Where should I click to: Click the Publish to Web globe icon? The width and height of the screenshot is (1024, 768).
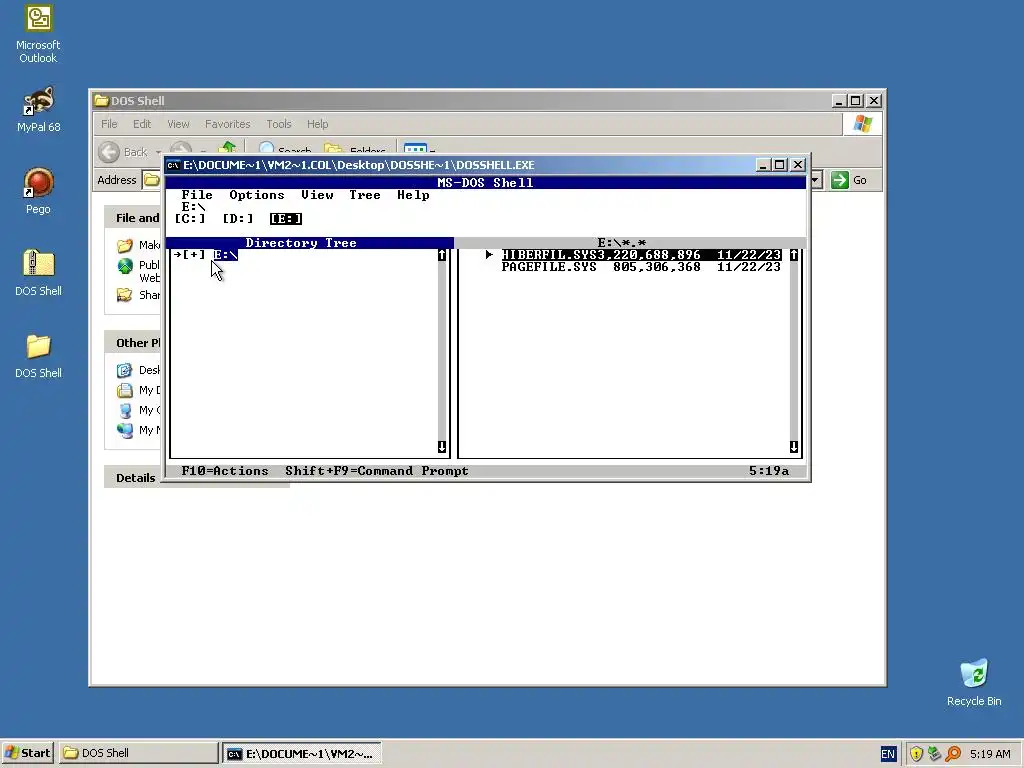pyautogui.click(x=125, y=266)
